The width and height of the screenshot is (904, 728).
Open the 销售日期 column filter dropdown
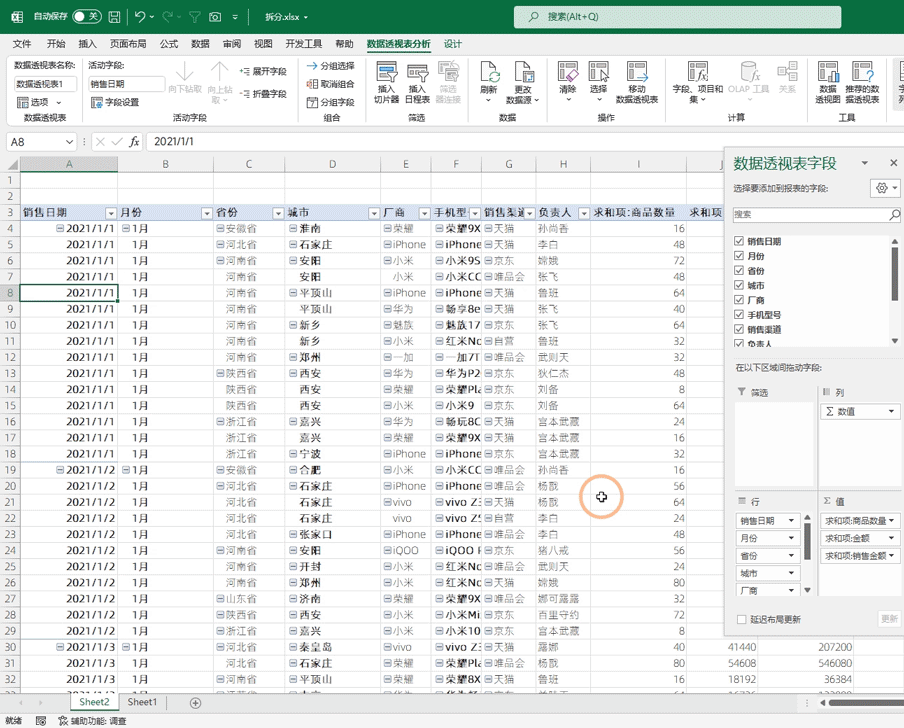pyautogui.click(x=111, y=213)
